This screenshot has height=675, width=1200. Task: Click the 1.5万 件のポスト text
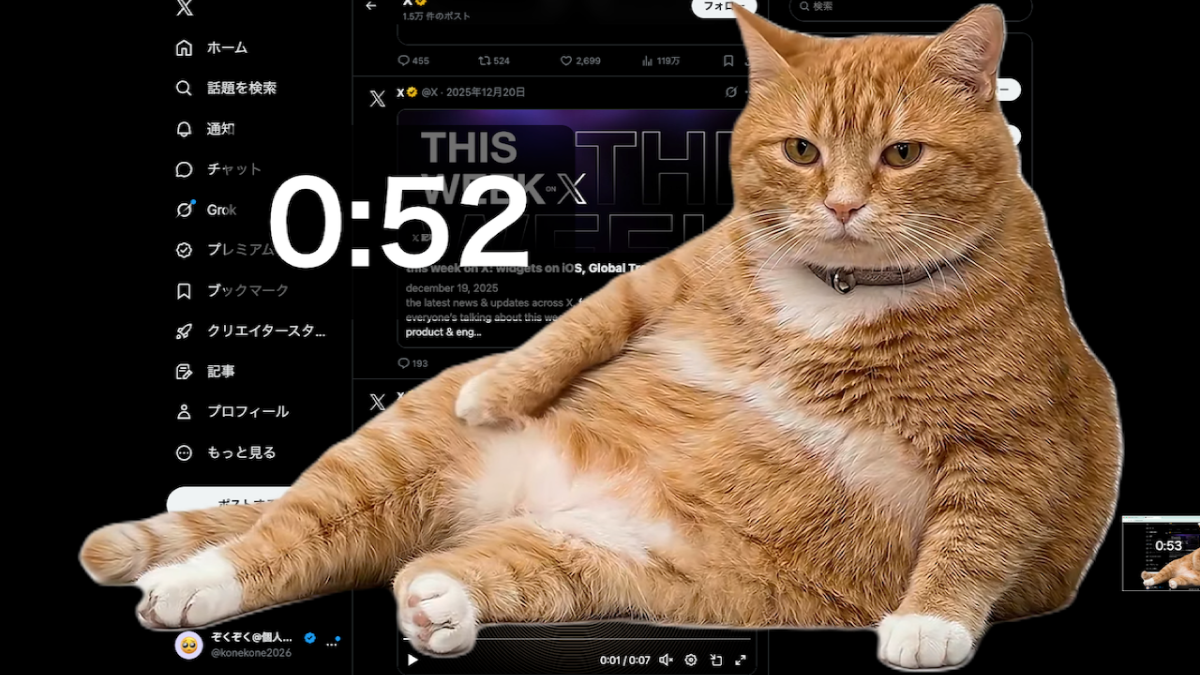pyautogui.click(x=437, y=16)
